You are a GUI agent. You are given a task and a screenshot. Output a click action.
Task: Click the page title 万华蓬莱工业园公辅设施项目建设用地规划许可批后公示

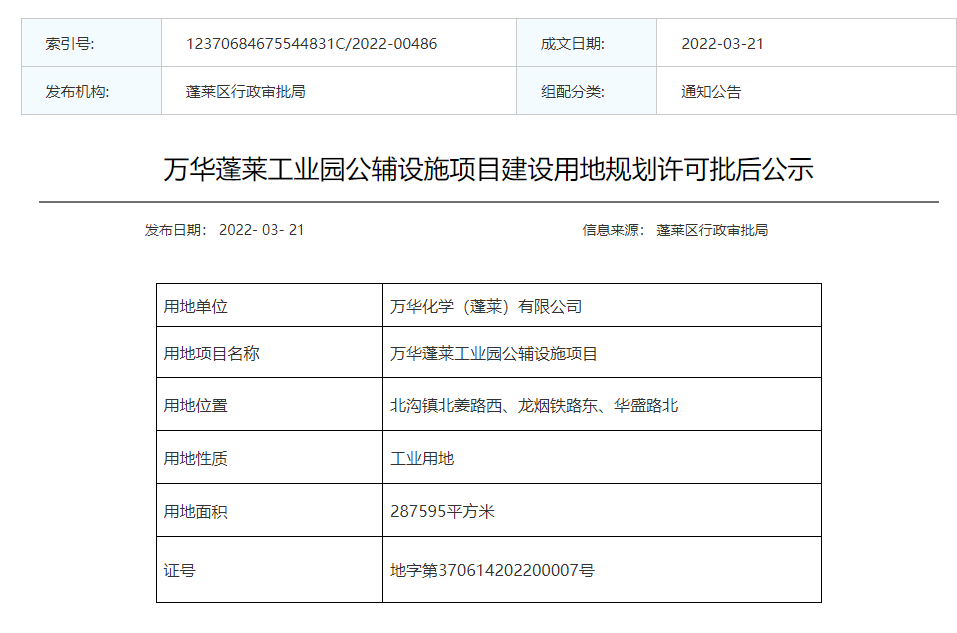pos(488,169)
